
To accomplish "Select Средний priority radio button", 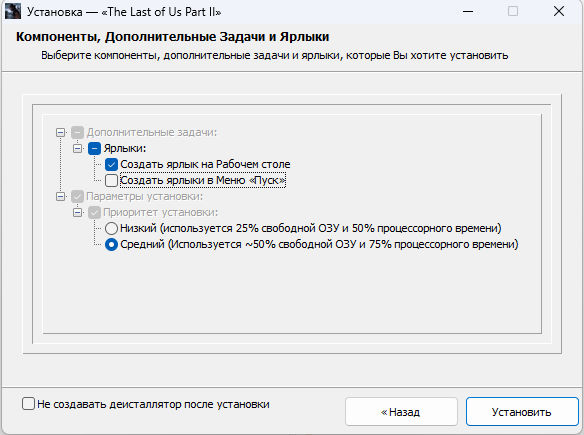I will point(111,245).
